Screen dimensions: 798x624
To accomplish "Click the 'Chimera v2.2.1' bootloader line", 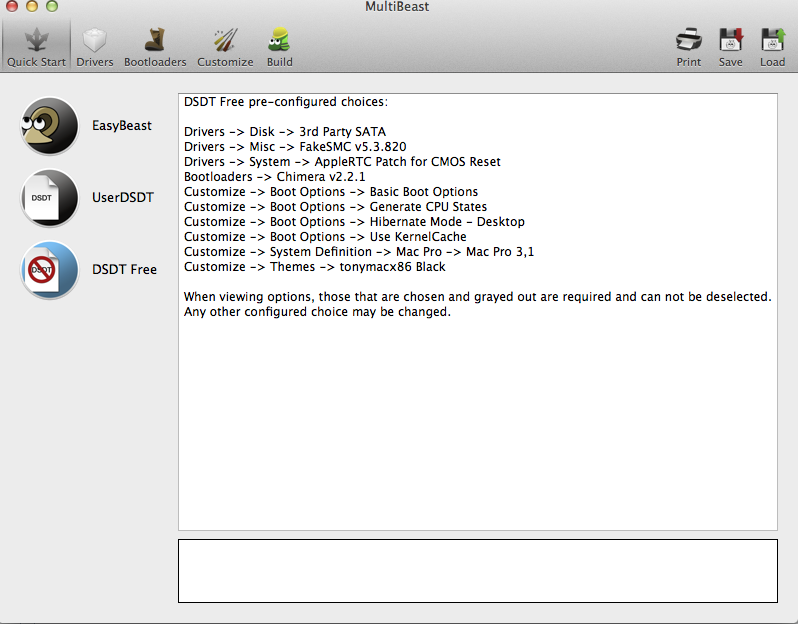I will (274, 177).
